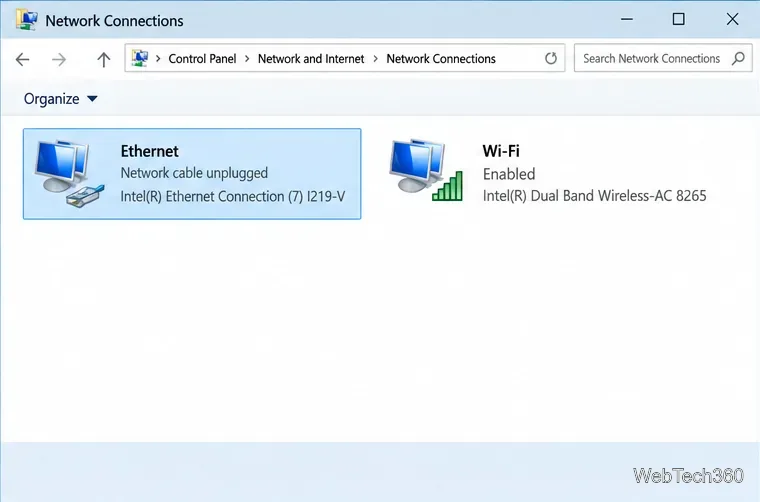Click the Network Connections breadcrumb
The width and height of the screenshot is (760, 502).
pos(441,59)
